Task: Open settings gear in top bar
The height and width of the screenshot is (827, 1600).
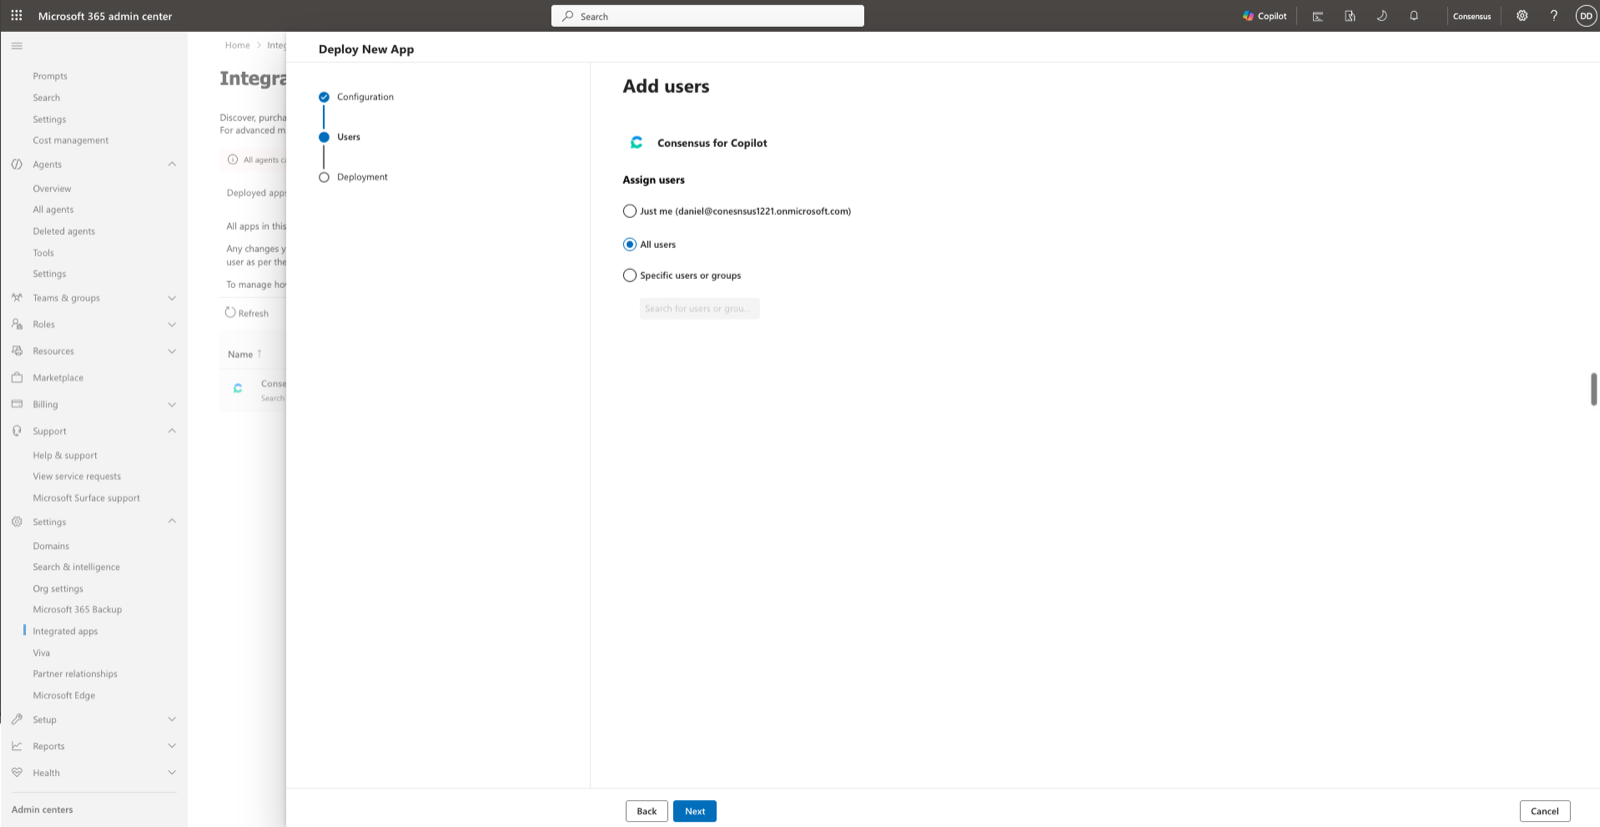Action: [x=1522, y=16]
